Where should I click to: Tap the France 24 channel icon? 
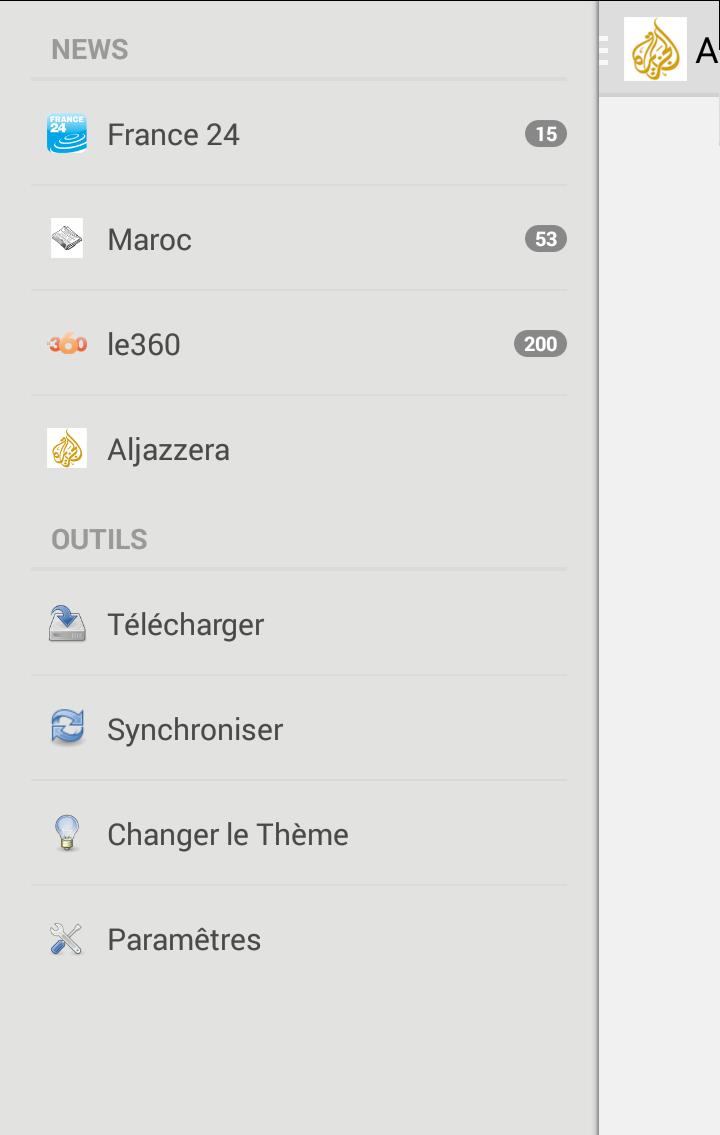(x=67, y=134)
